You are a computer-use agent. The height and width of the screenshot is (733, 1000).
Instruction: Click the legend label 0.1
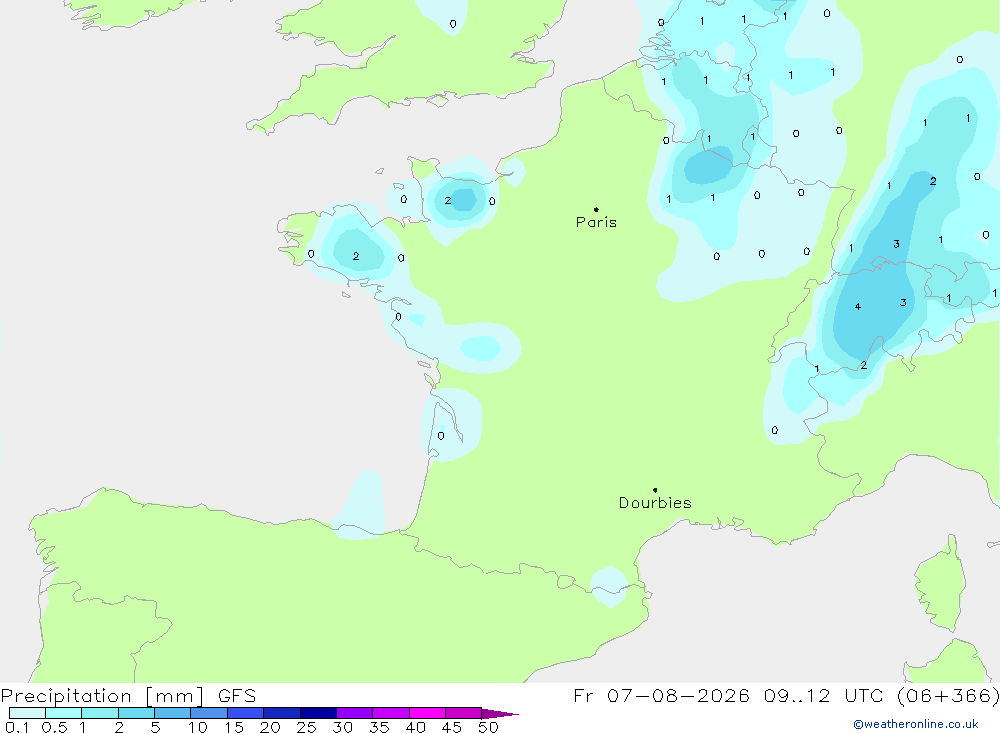17,727
